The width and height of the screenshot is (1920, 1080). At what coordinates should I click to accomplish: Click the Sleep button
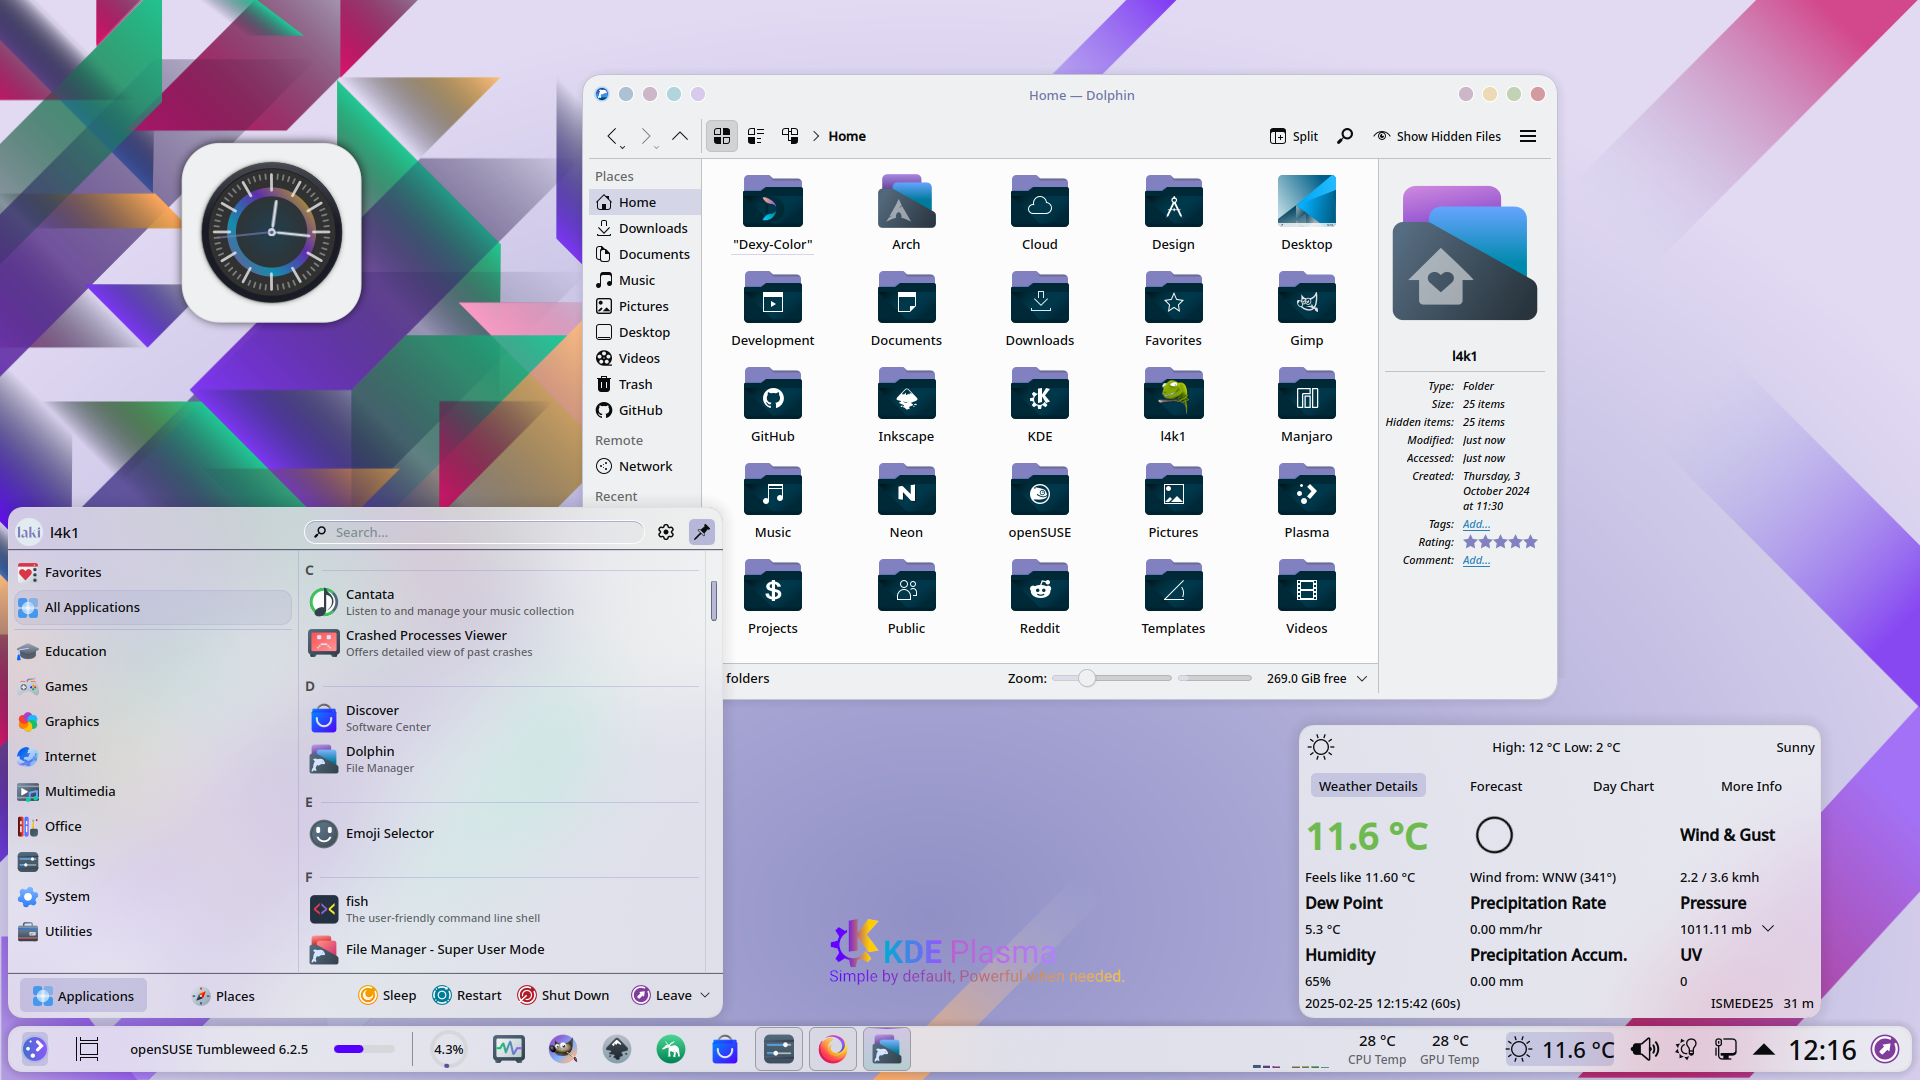coord(387,995)
